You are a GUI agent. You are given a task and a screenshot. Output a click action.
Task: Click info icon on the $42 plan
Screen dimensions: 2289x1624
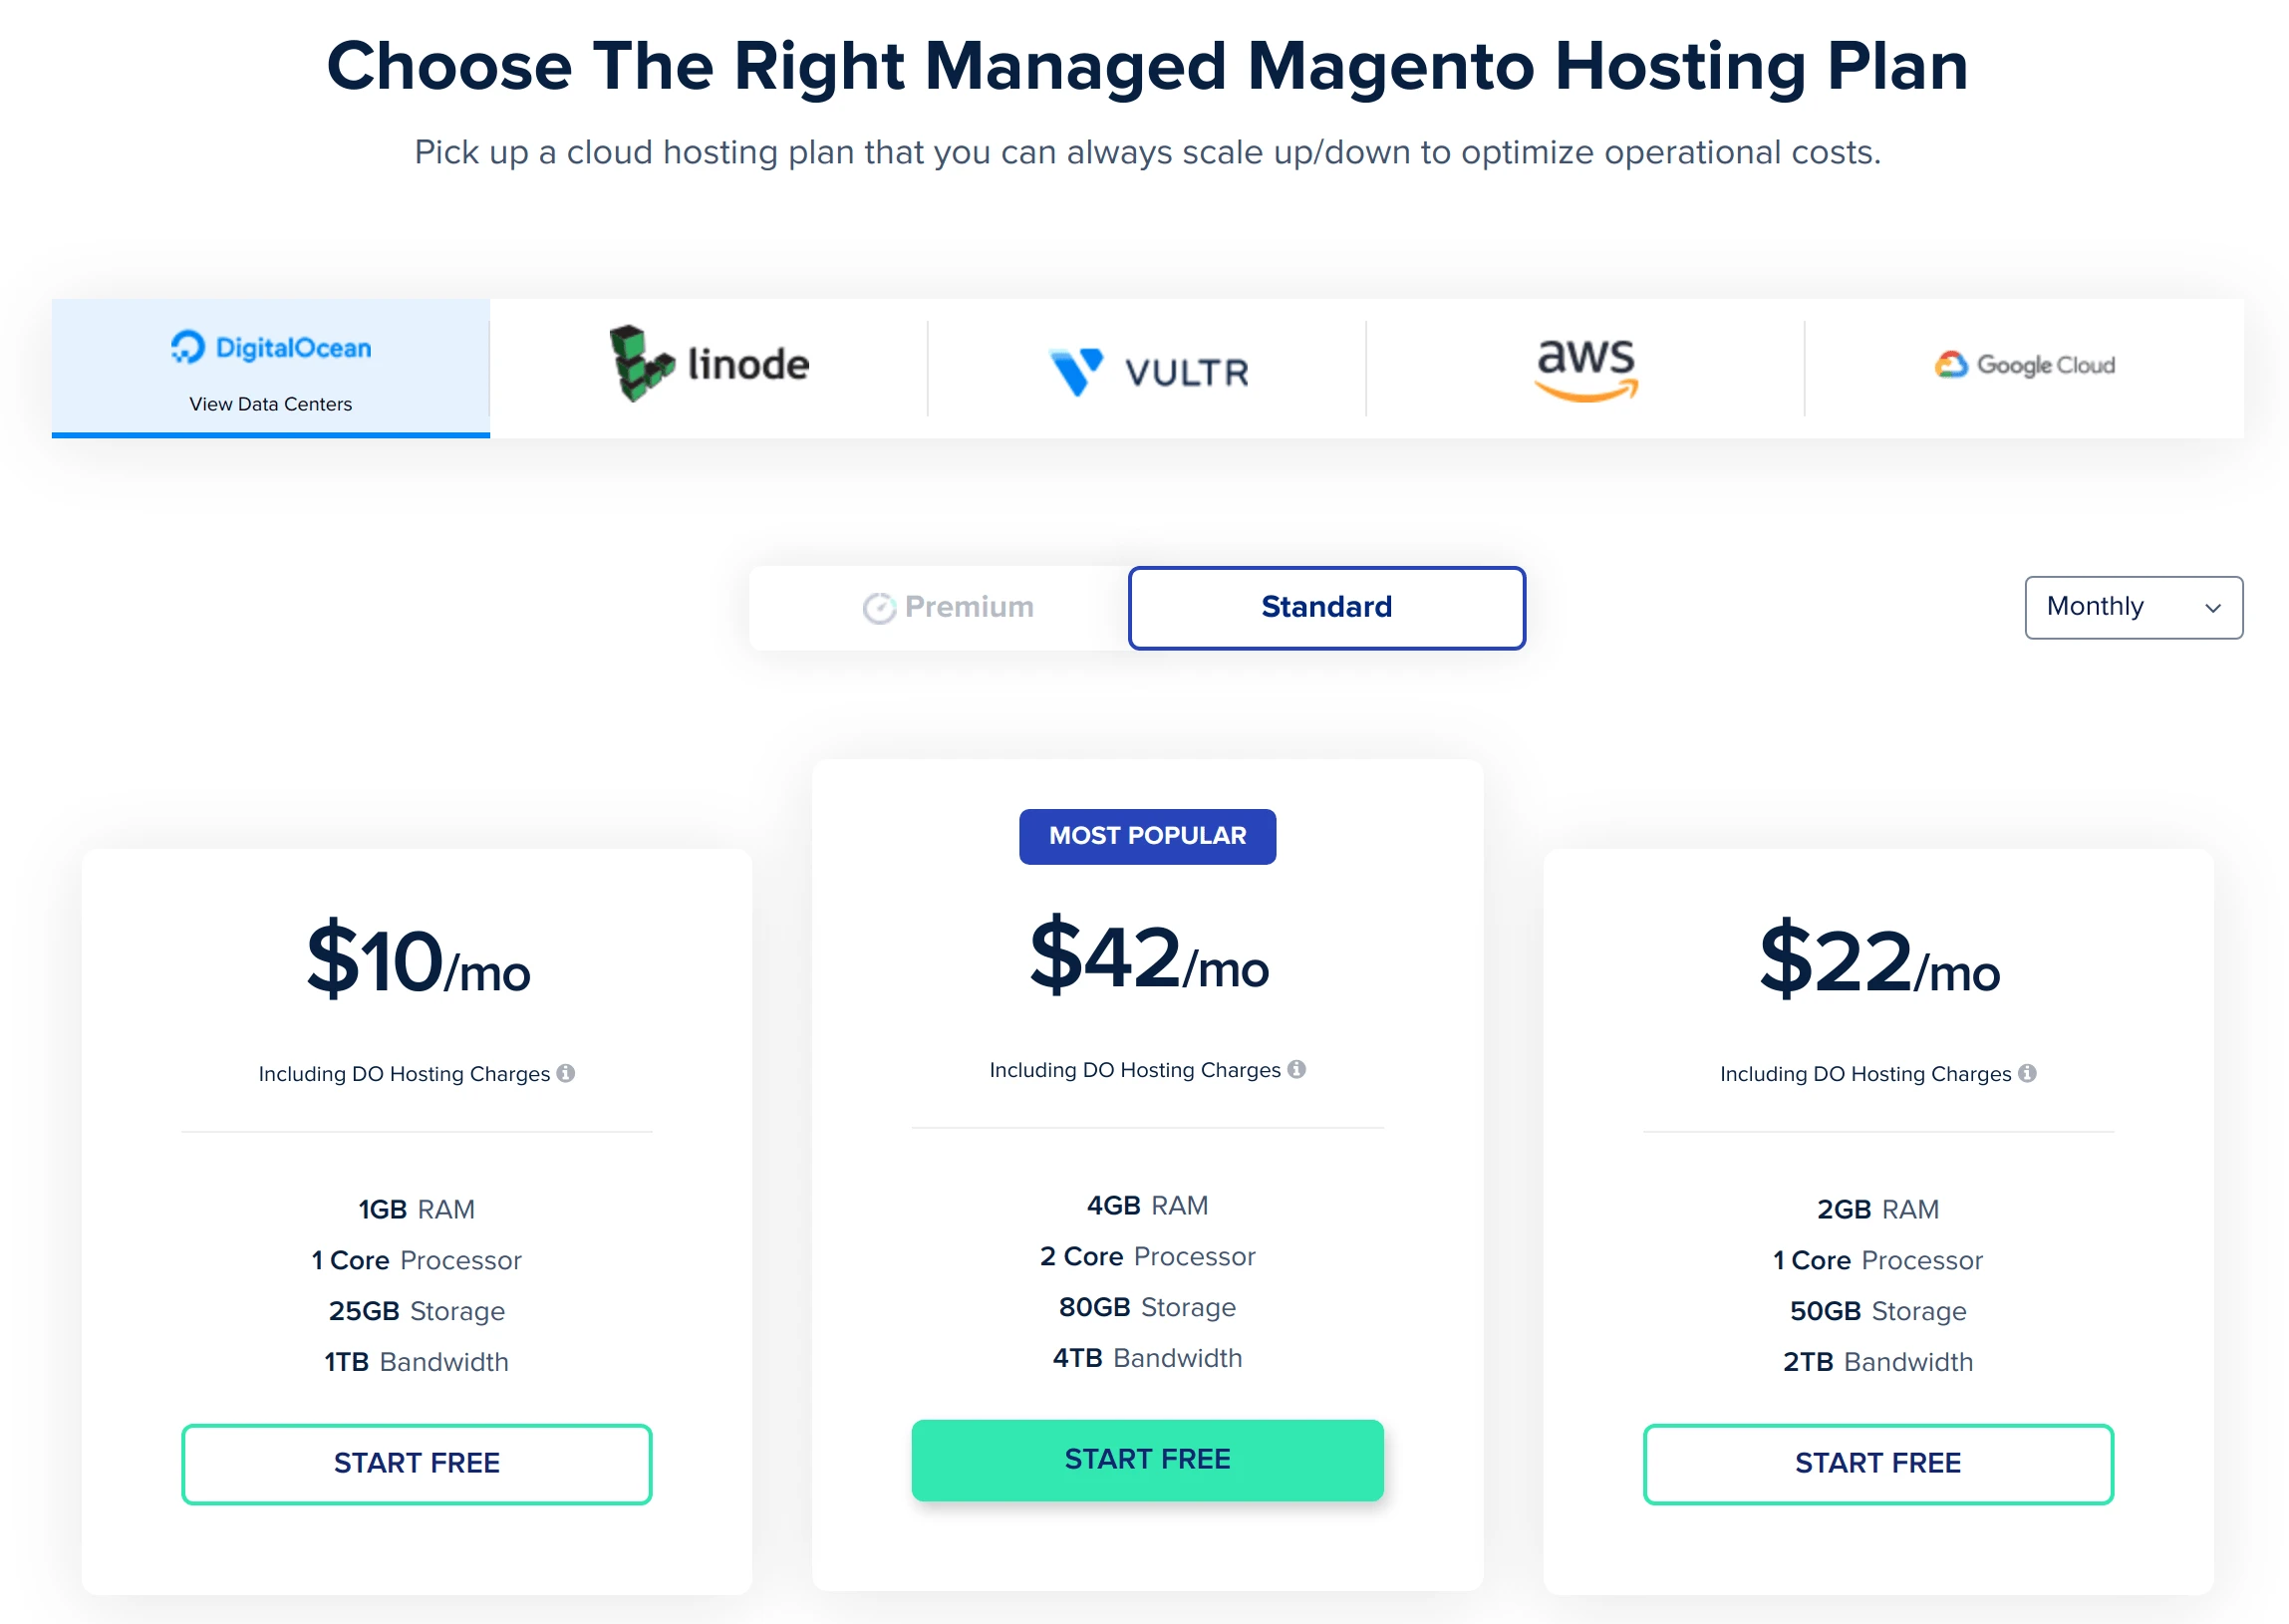[x=1296, y=1069]
